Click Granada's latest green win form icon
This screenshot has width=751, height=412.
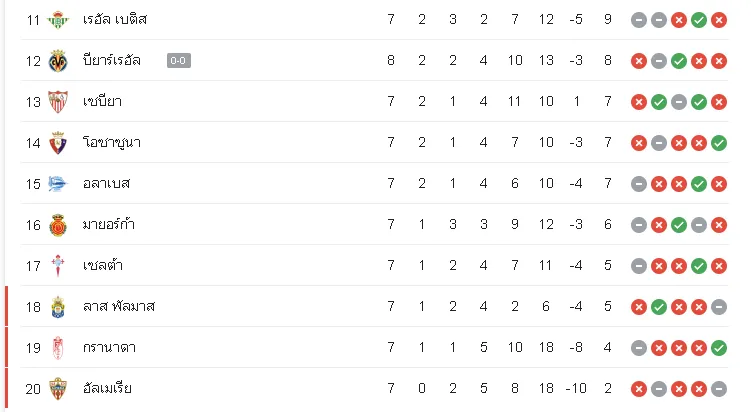[x=719, y=348]
